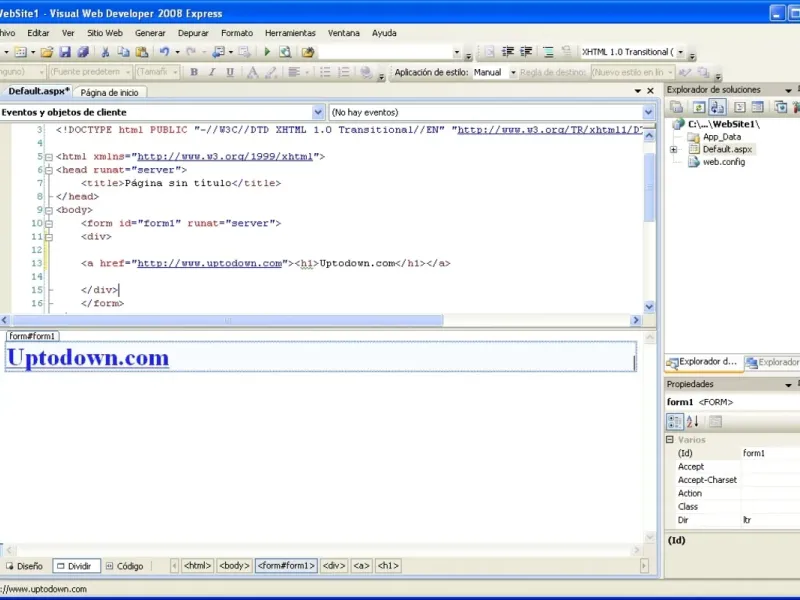Switch to Dividir split view mode

(77, 566)
